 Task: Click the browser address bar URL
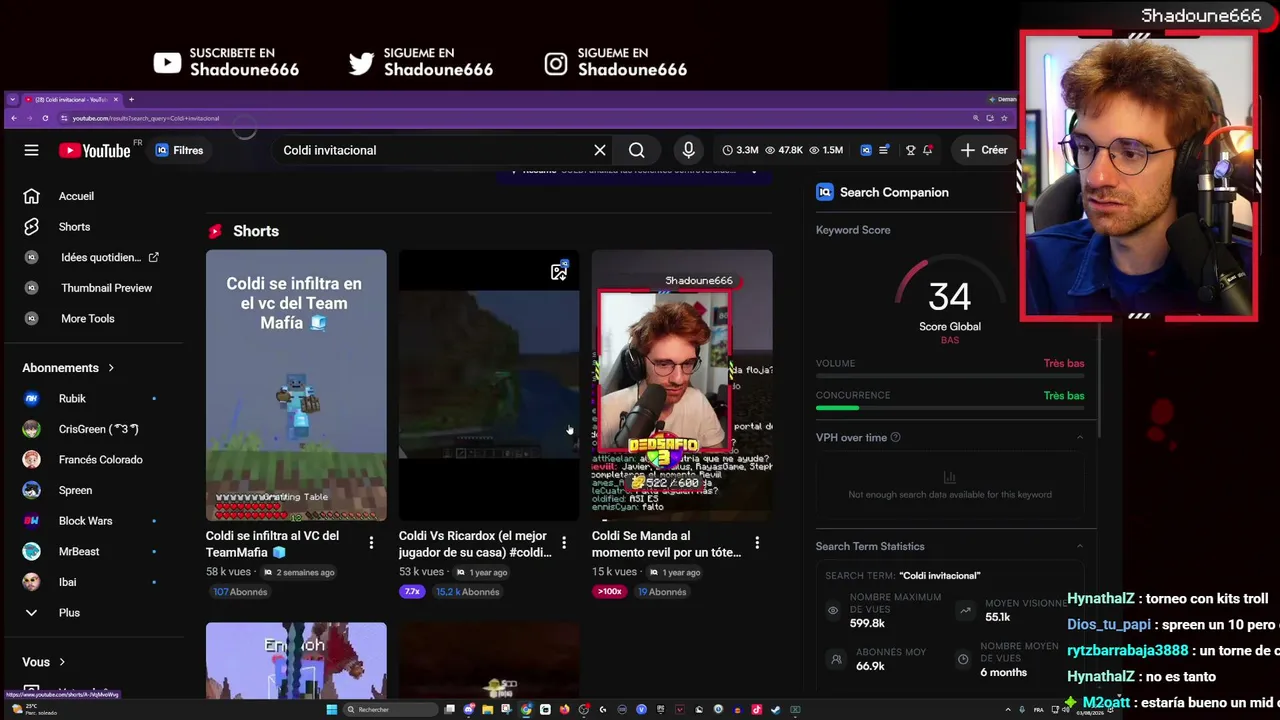click(x=146, y=118)
